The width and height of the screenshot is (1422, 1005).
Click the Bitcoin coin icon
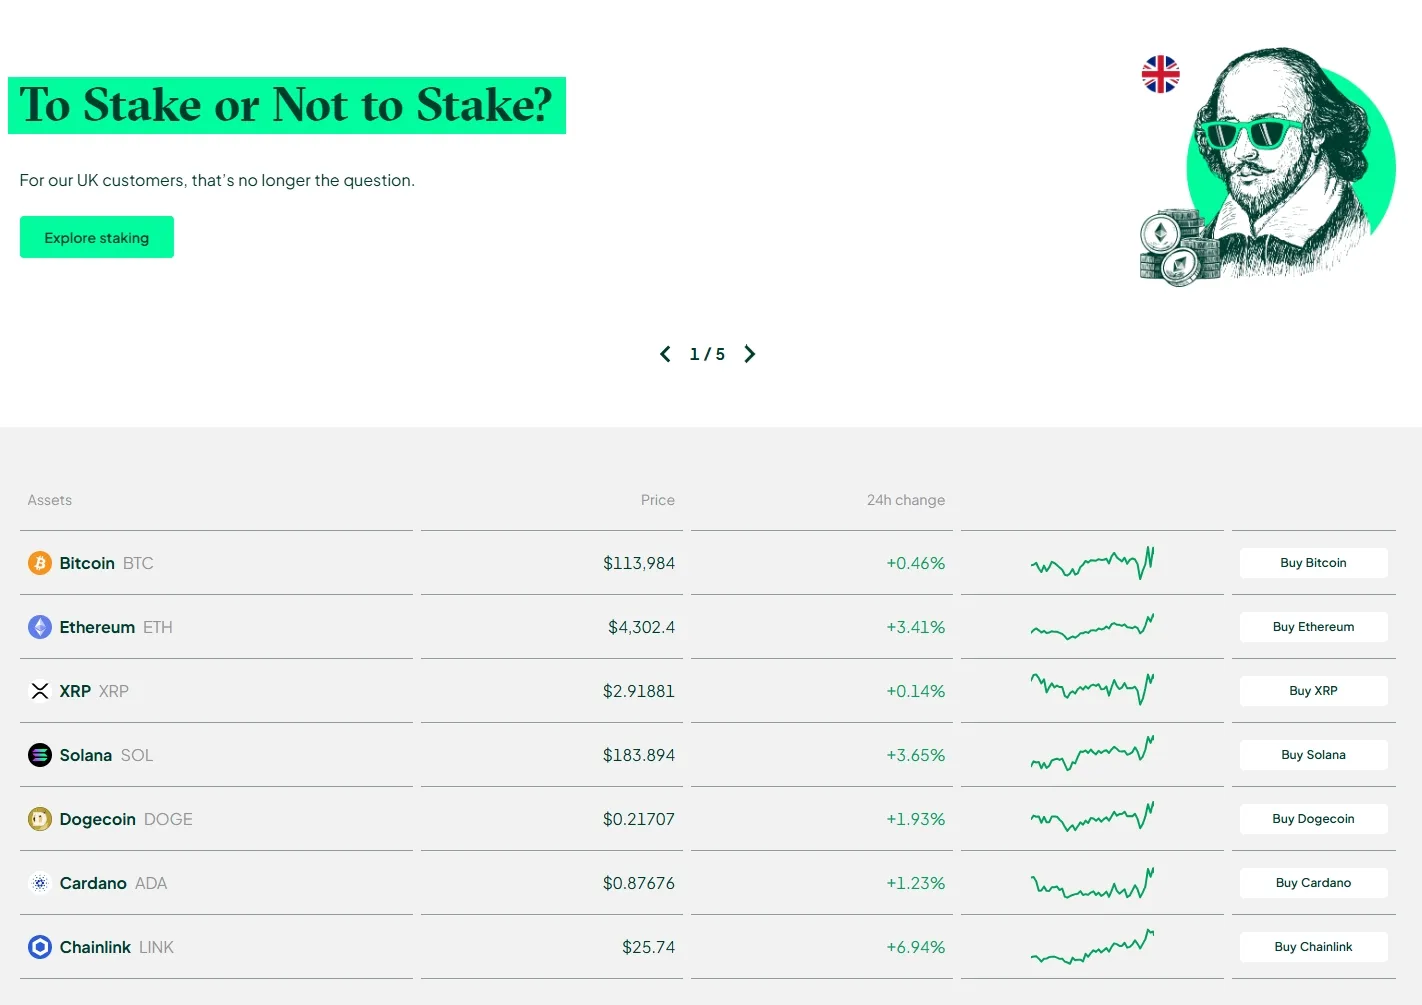40,563
